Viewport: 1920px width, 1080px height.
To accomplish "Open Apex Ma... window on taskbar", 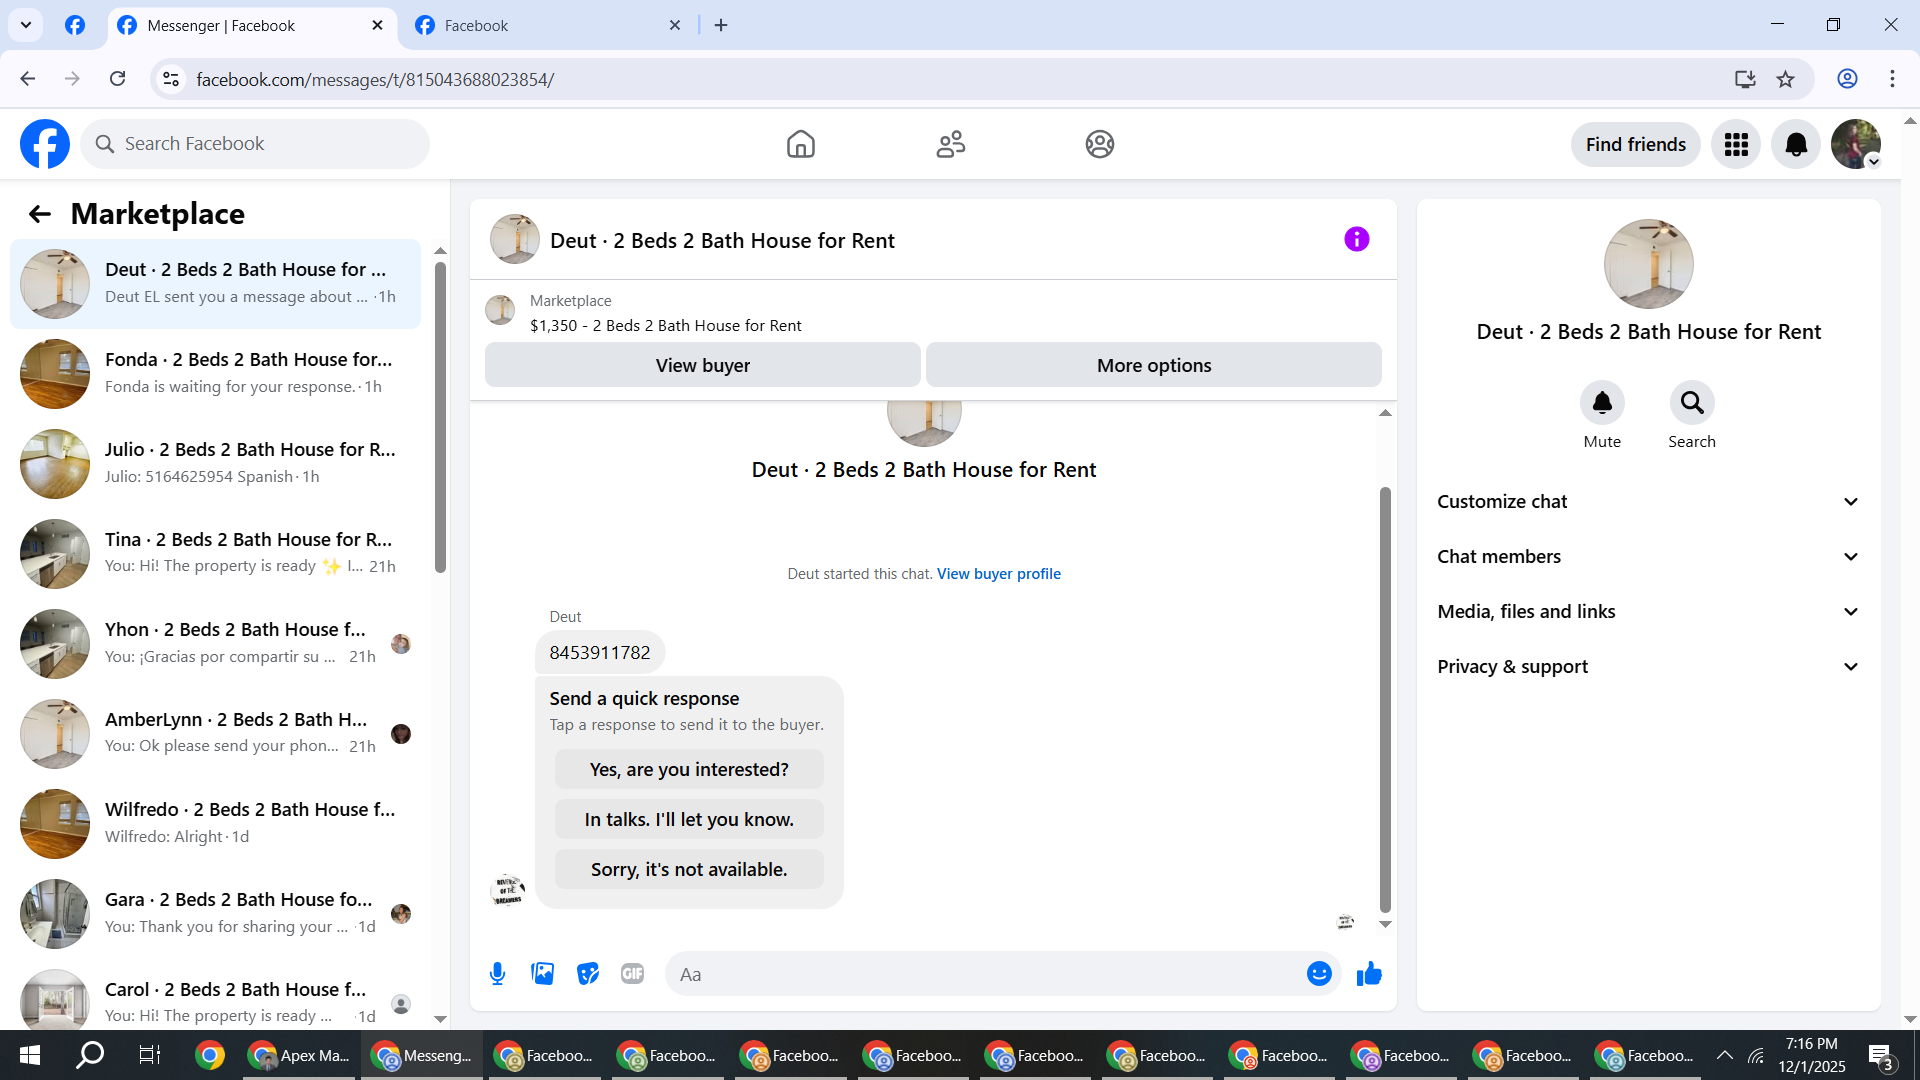I will (301, 1055).
